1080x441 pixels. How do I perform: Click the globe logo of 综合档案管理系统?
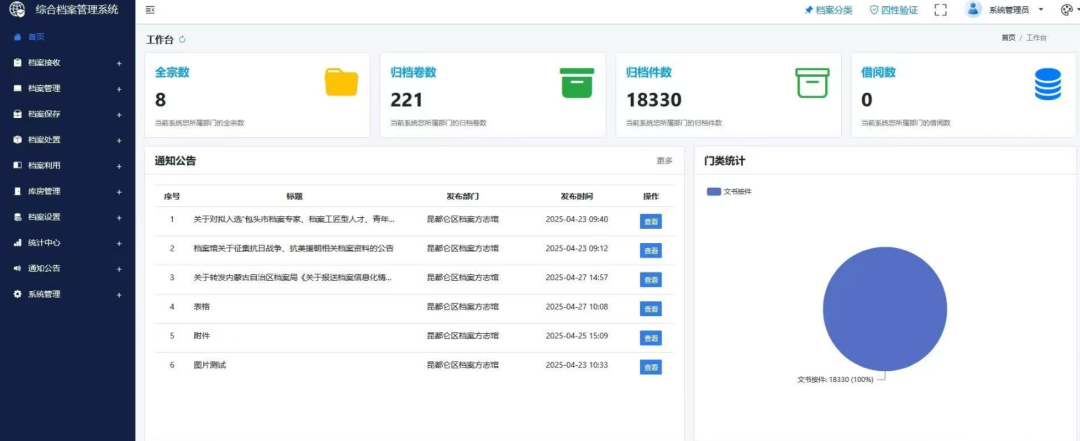click(x=17, y=10)
